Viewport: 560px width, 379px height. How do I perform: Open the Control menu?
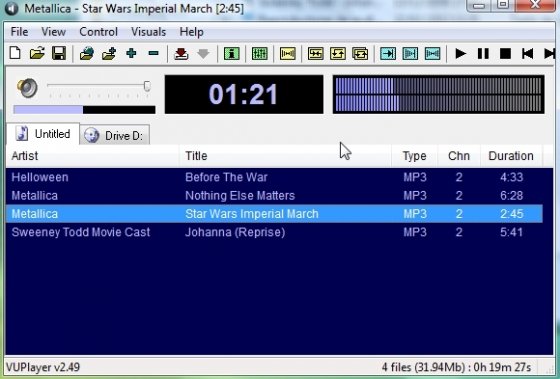[98, 32]
